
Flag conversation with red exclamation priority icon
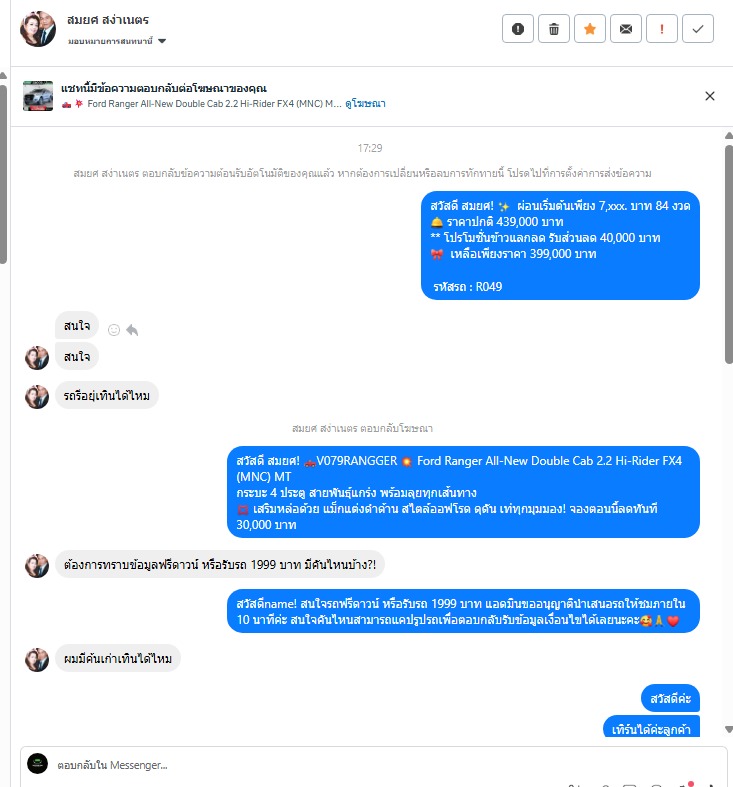[x=662, y=29]
